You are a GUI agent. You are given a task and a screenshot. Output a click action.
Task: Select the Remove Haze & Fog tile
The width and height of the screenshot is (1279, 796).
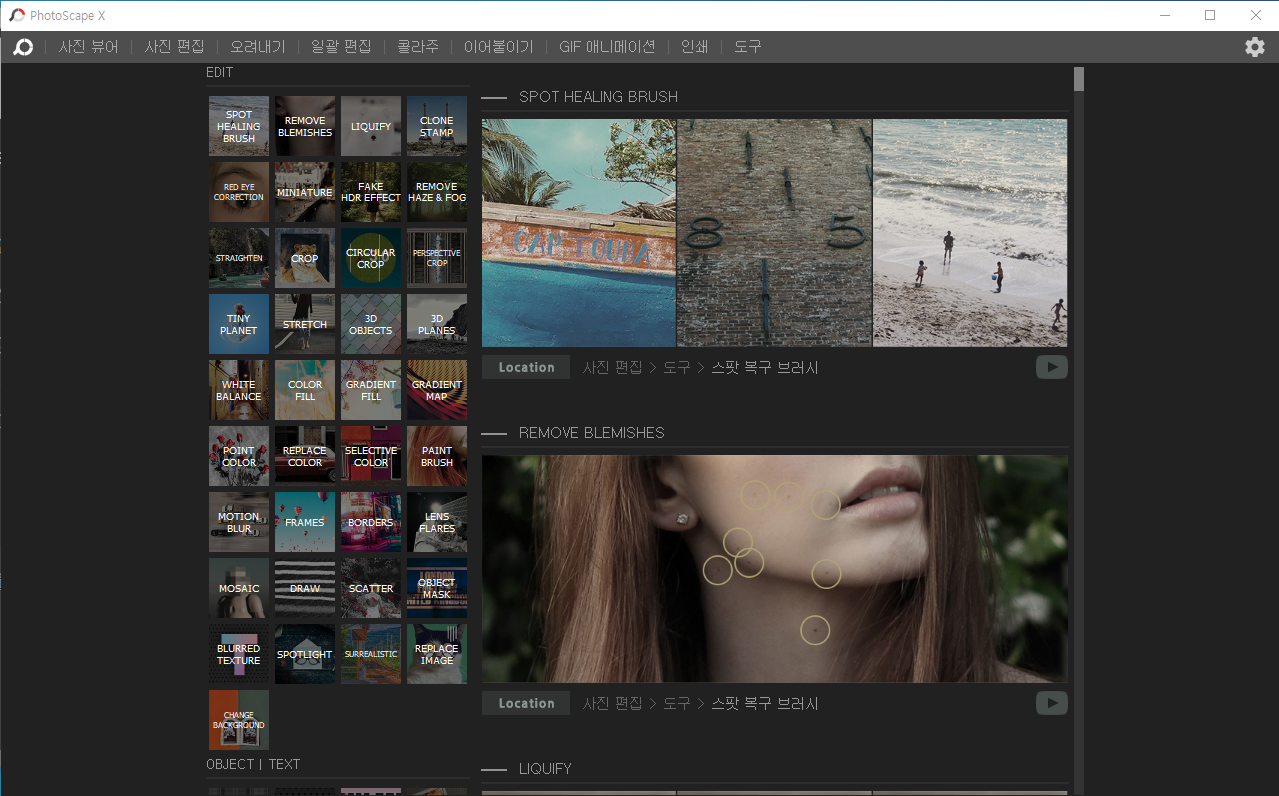[x=437, y=192]
